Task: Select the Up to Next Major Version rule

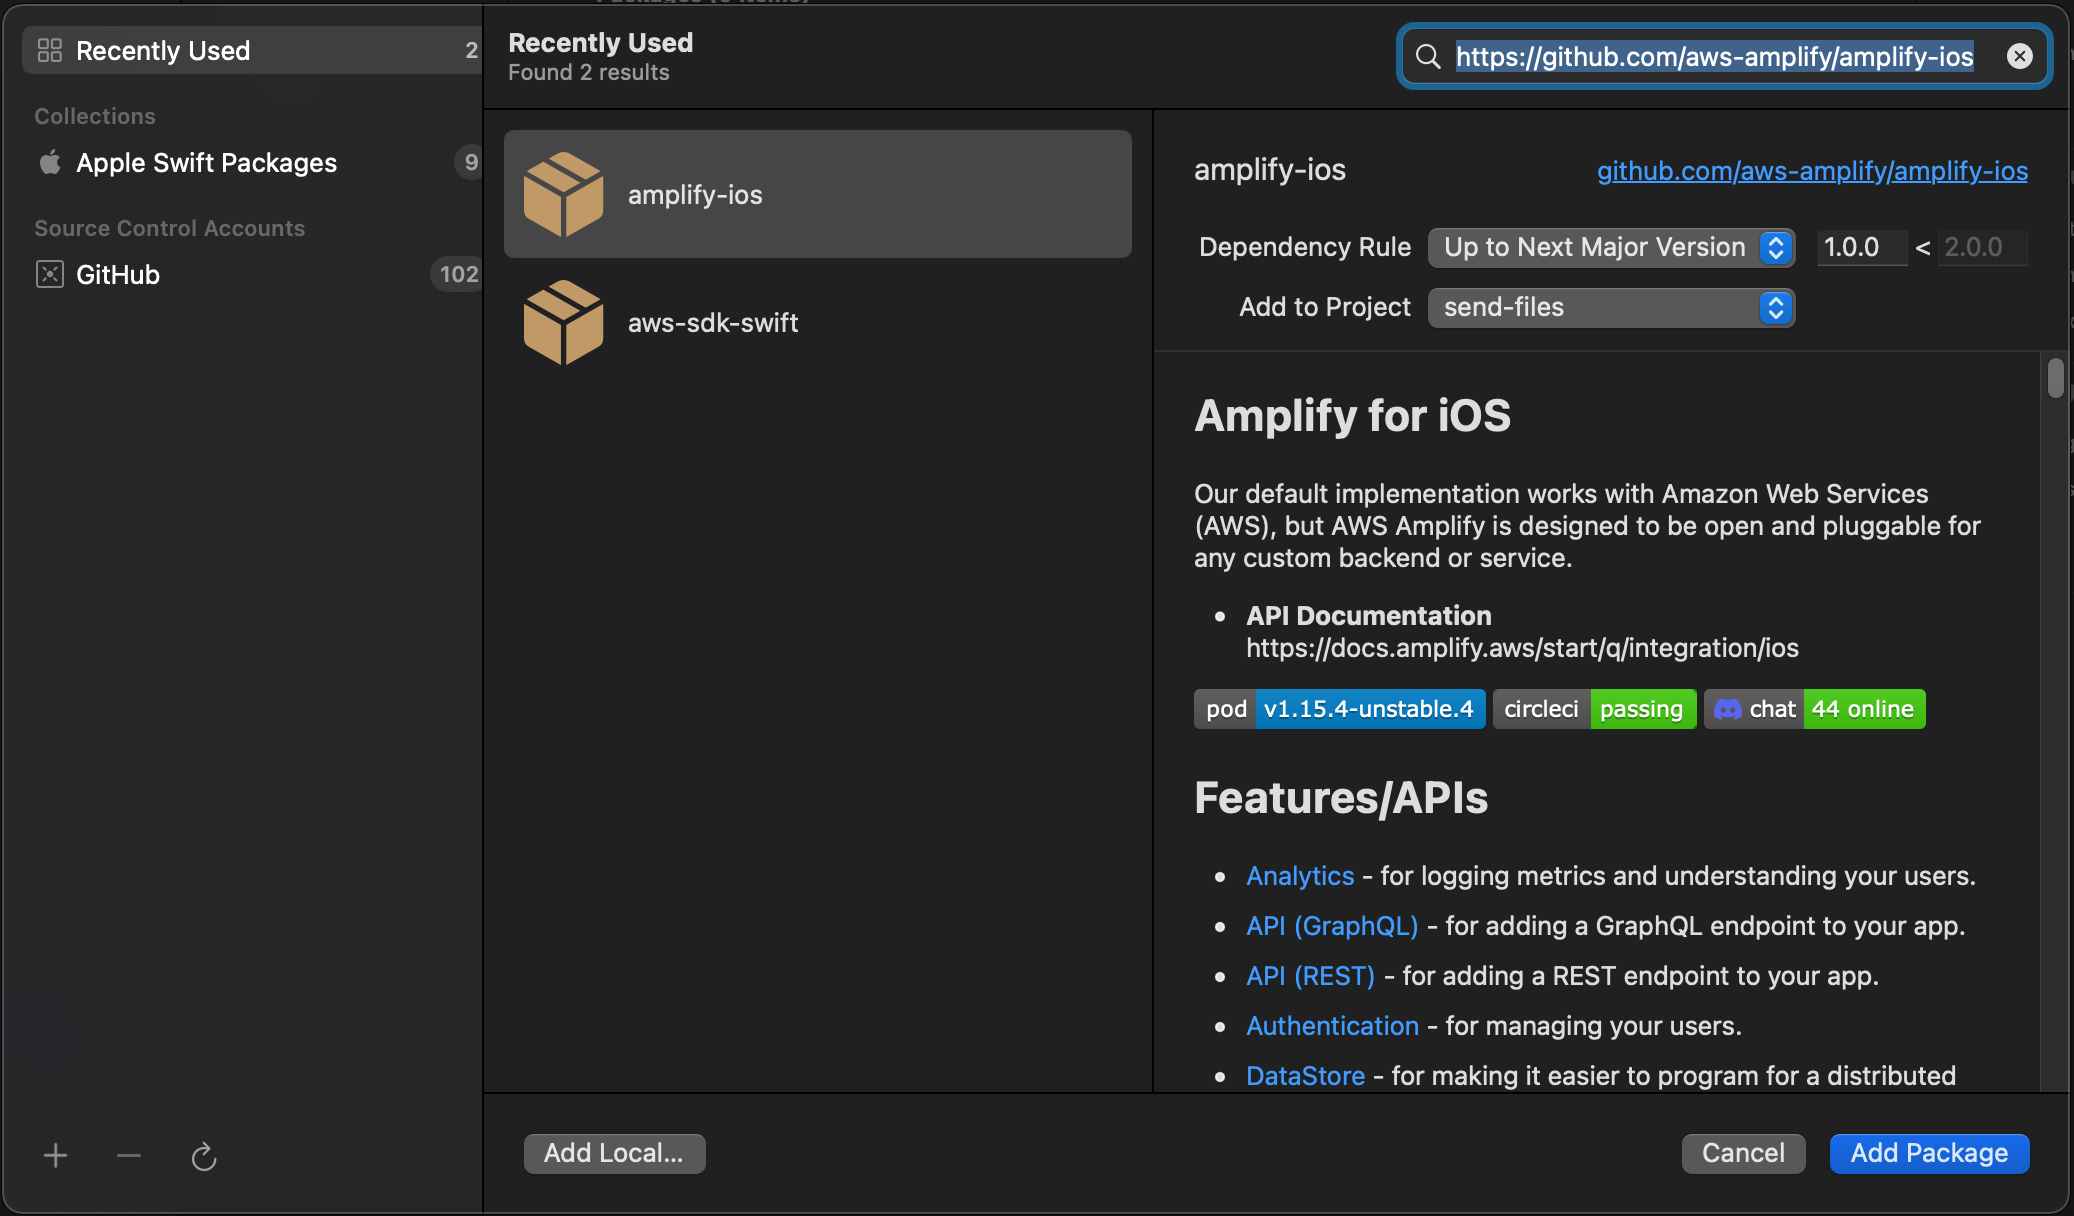Action: [1608, 246]
